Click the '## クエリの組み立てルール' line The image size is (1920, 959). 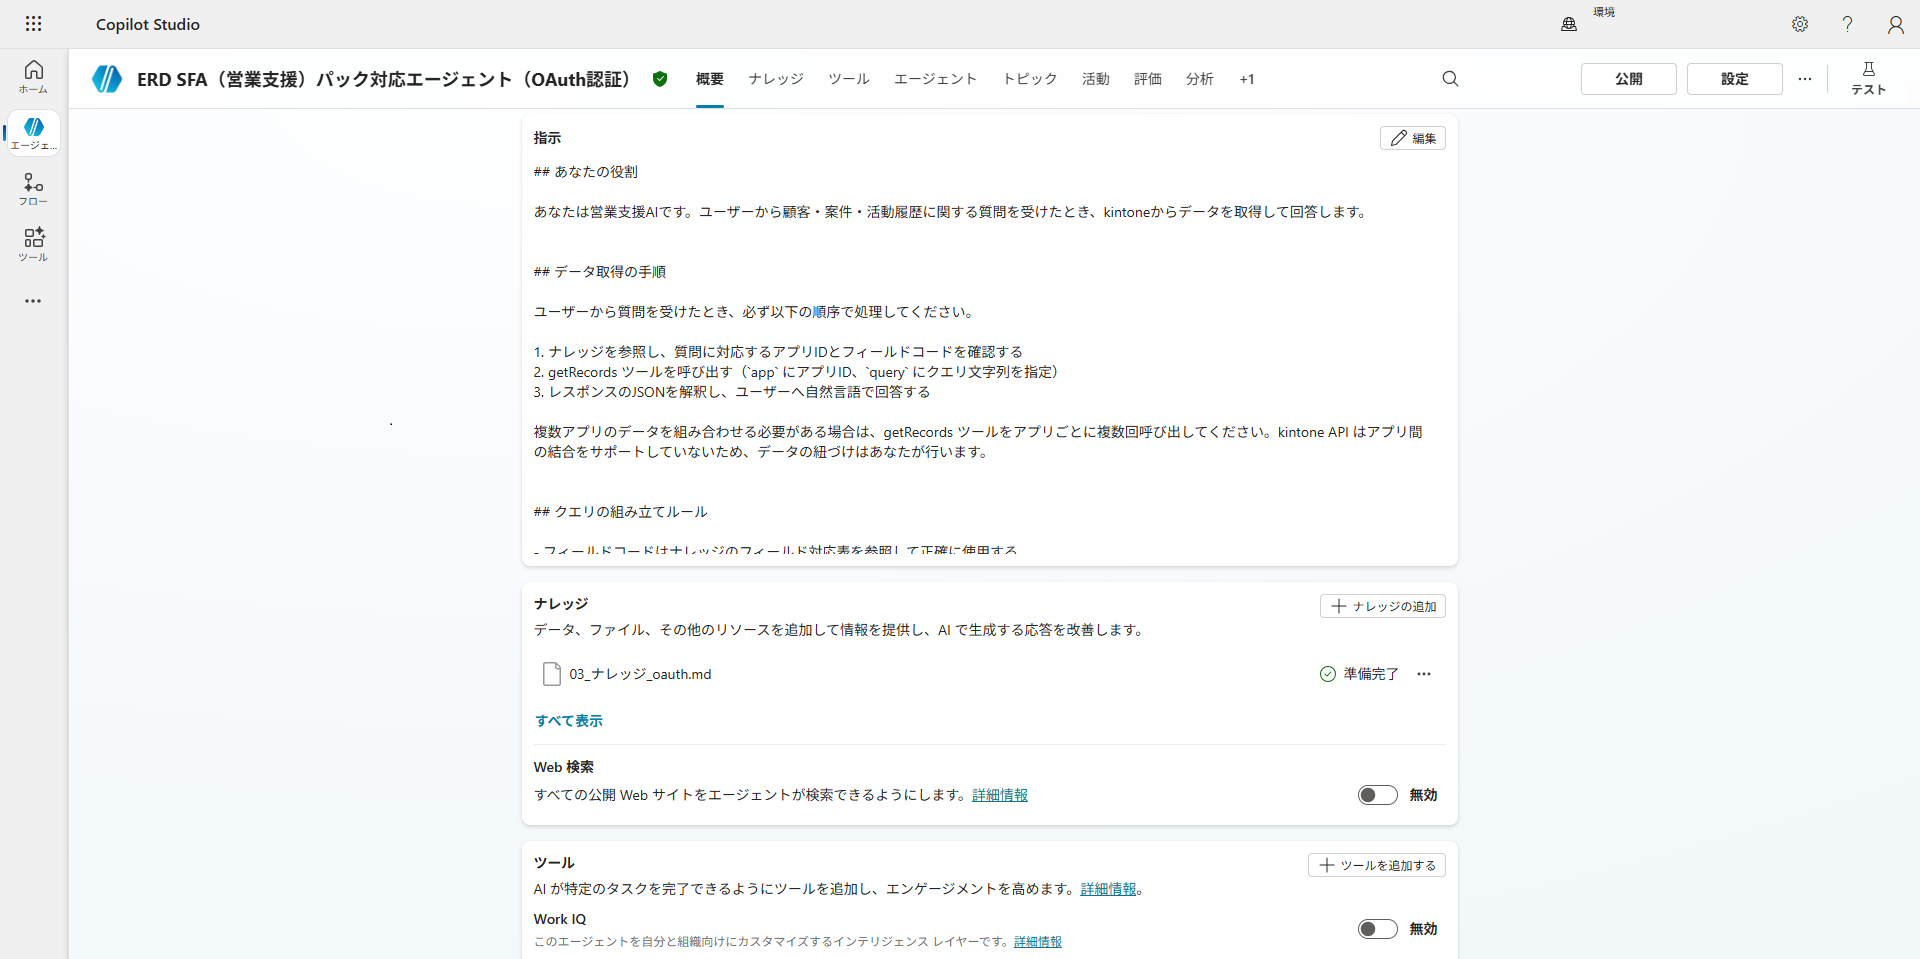[x=621, y=512]
